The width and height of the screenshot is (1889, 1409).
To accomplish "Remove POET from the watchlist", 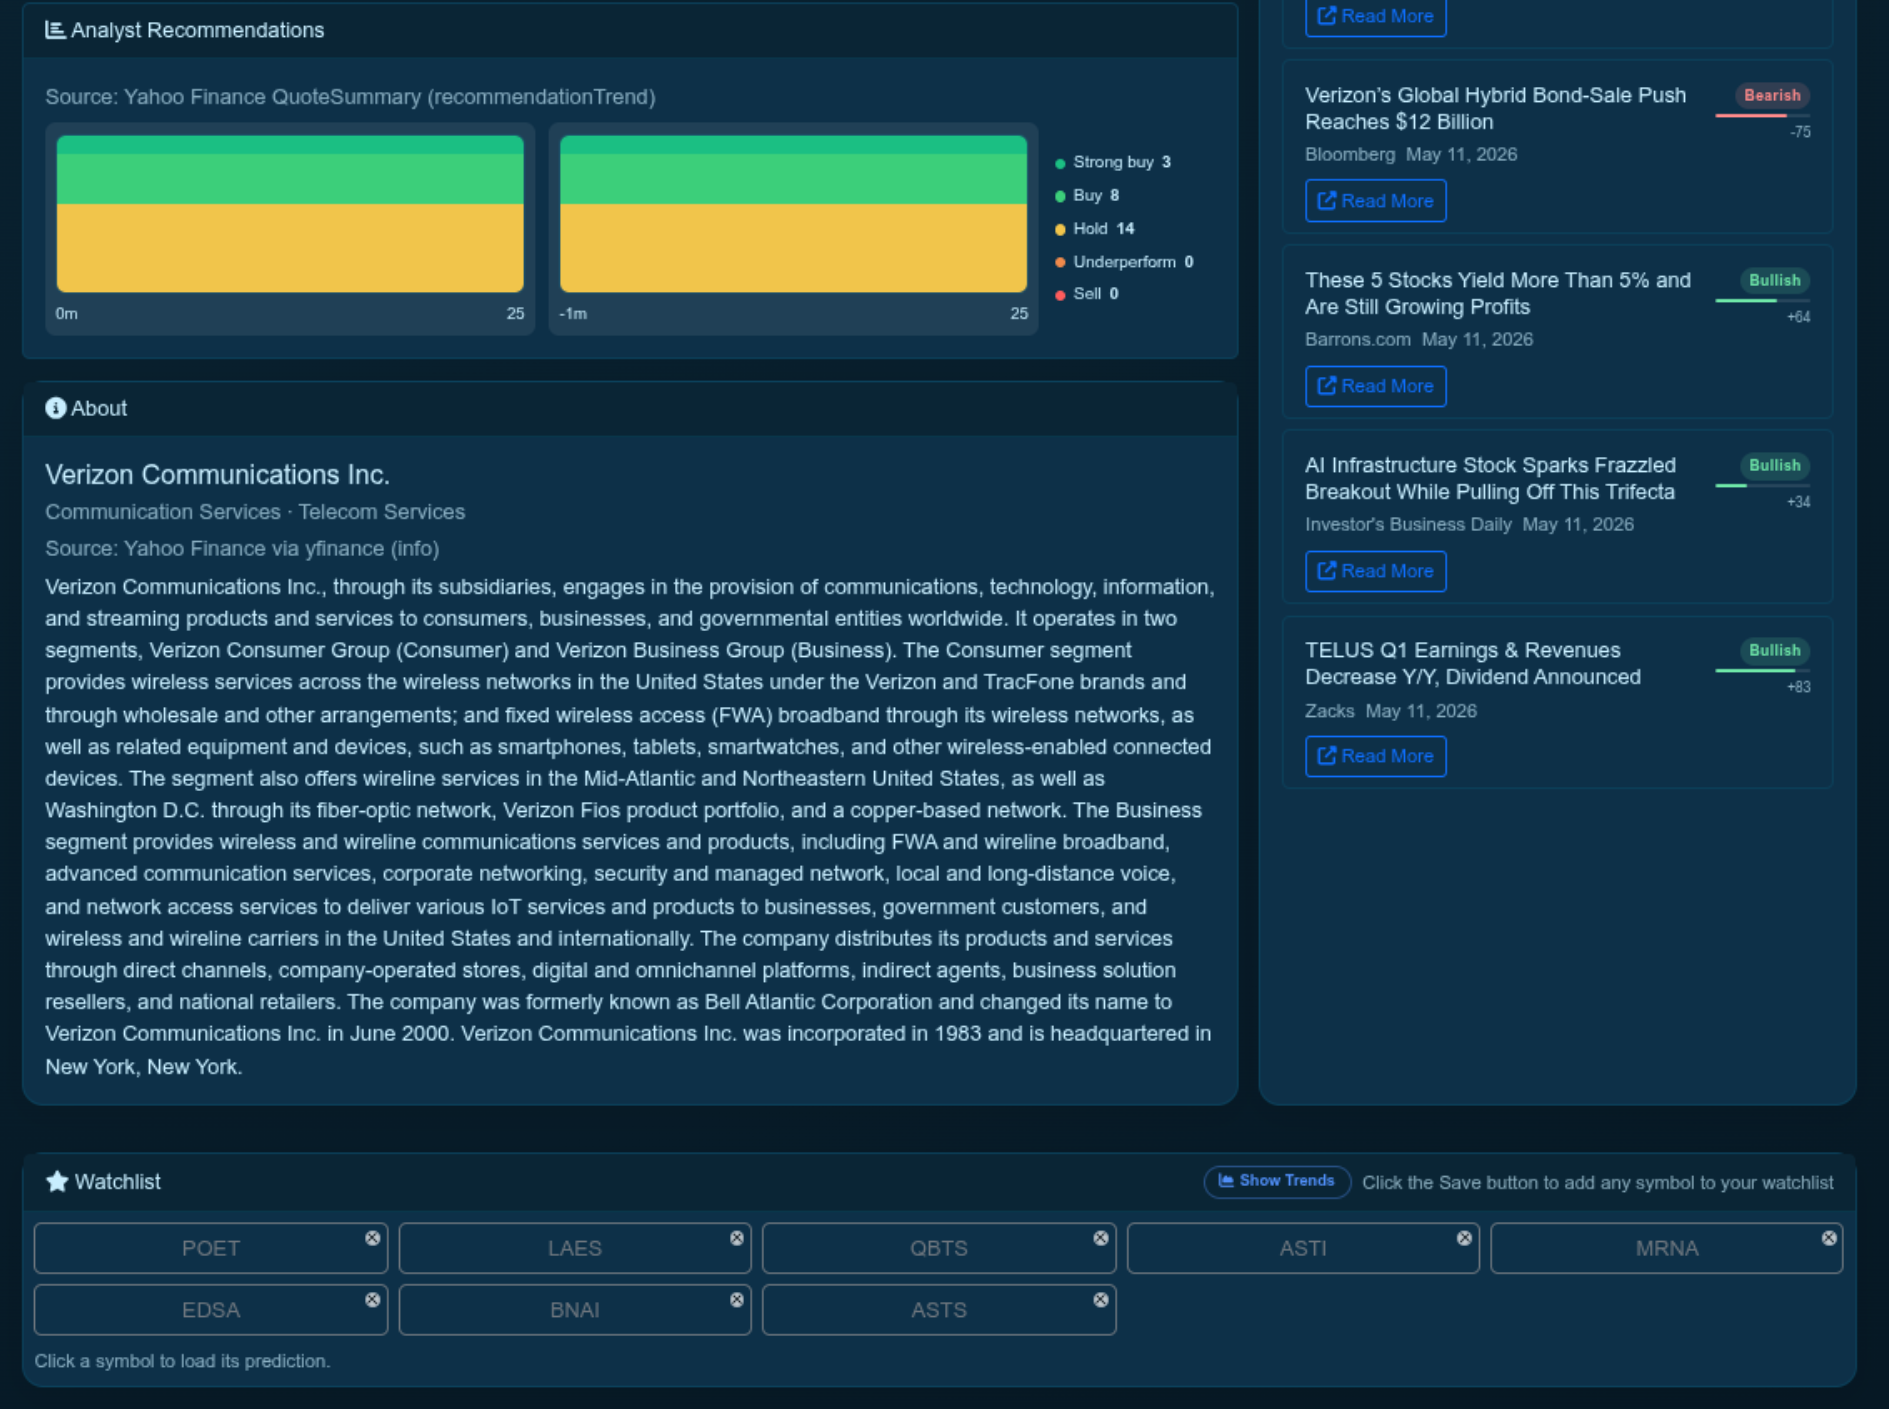I will (x=372, y=1238).
